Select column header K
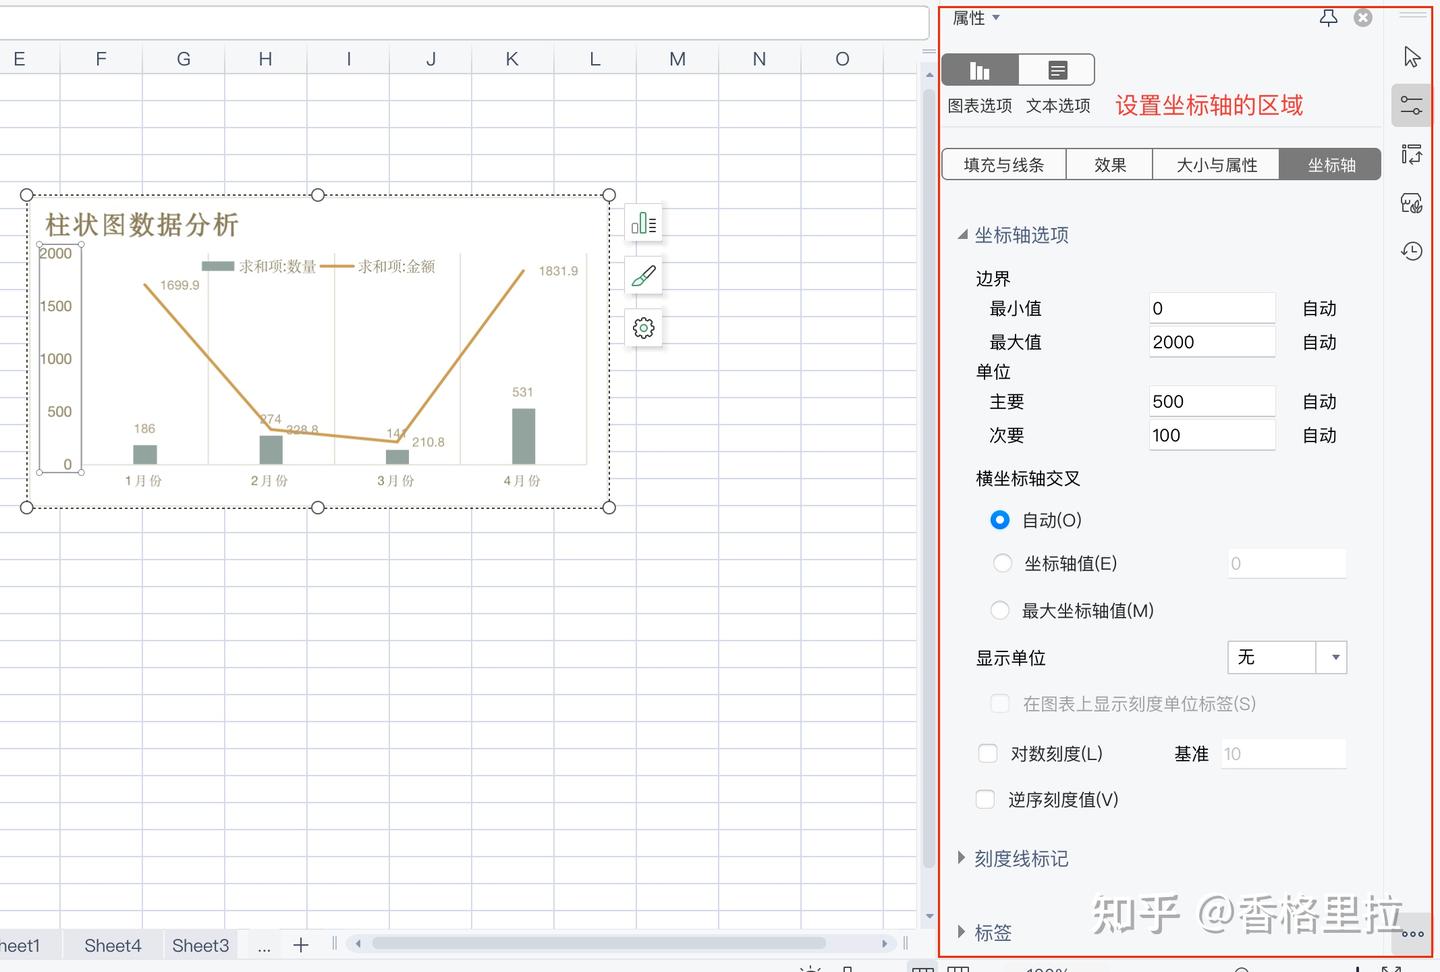This screenshot has height=972, width=1440. pyautogui.click(x=512, y=59)
